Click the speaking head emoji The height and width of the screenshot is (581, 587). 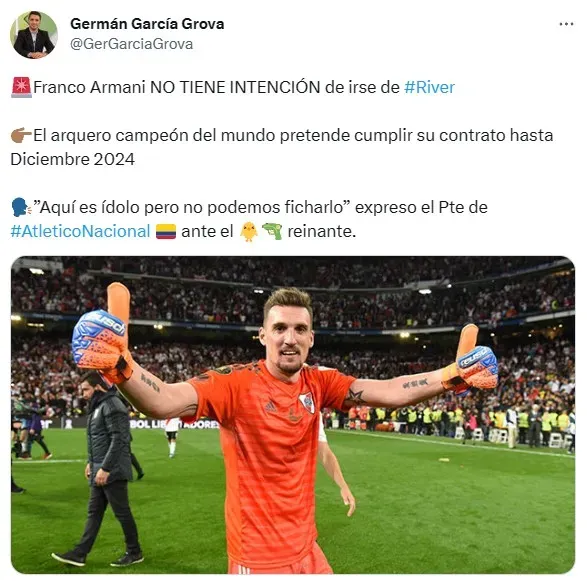pos(21,207)
